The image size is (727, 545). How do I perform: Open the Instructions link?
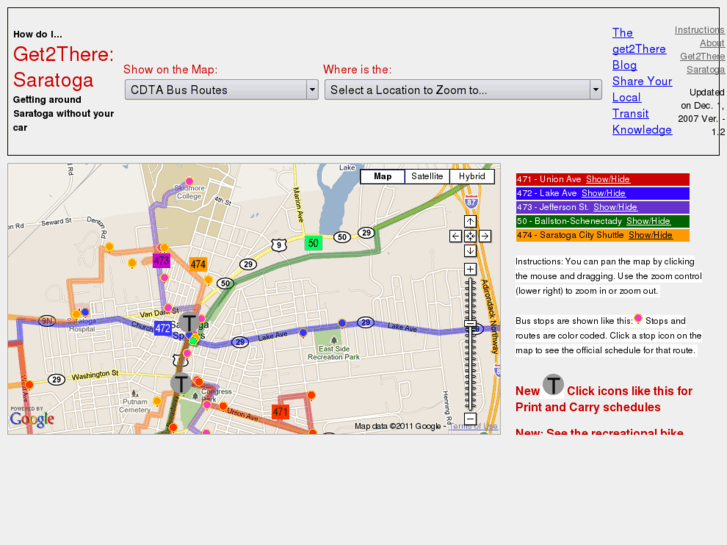pos(699,30)
